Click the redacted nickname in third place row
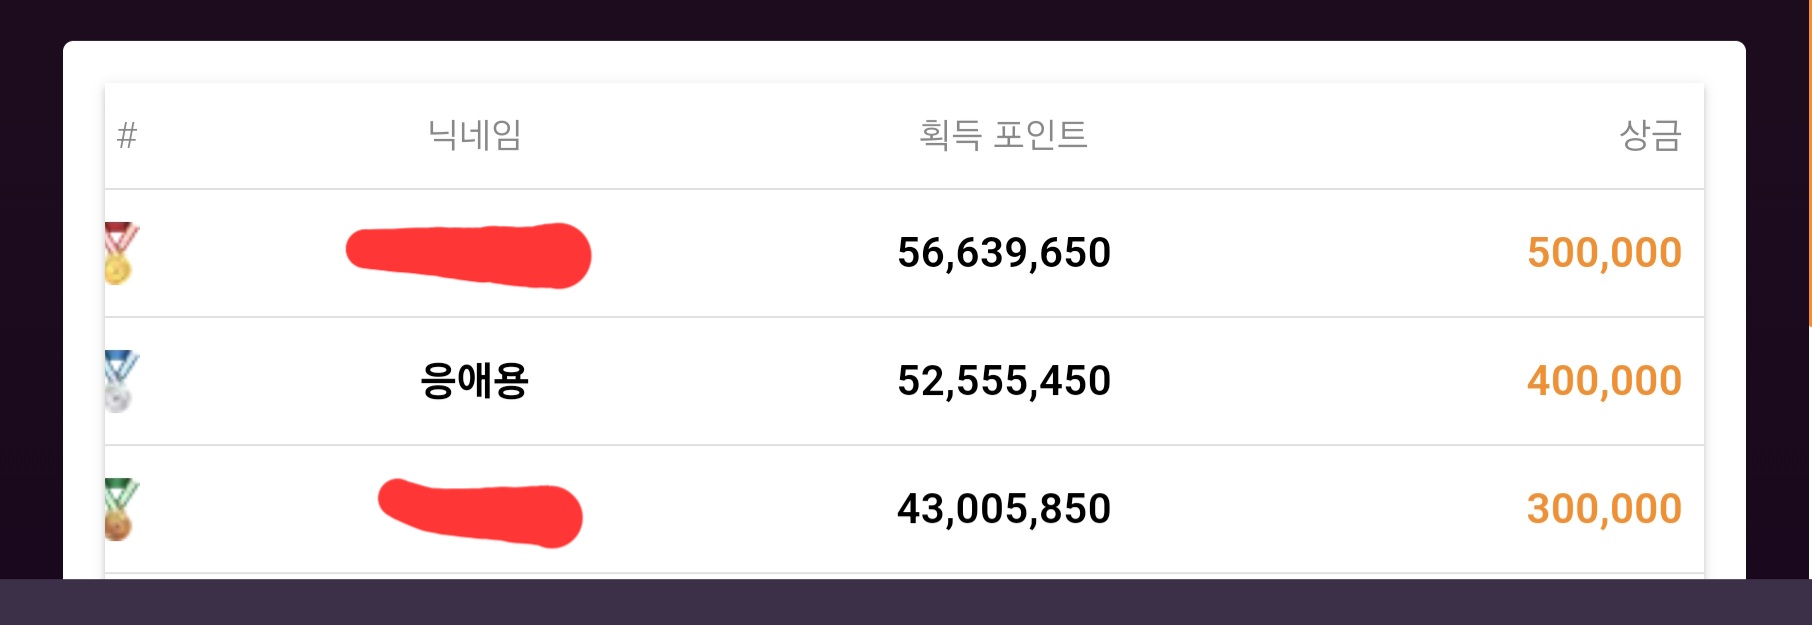The height and width of the screenshot is (625, 1812). (480, 513)
